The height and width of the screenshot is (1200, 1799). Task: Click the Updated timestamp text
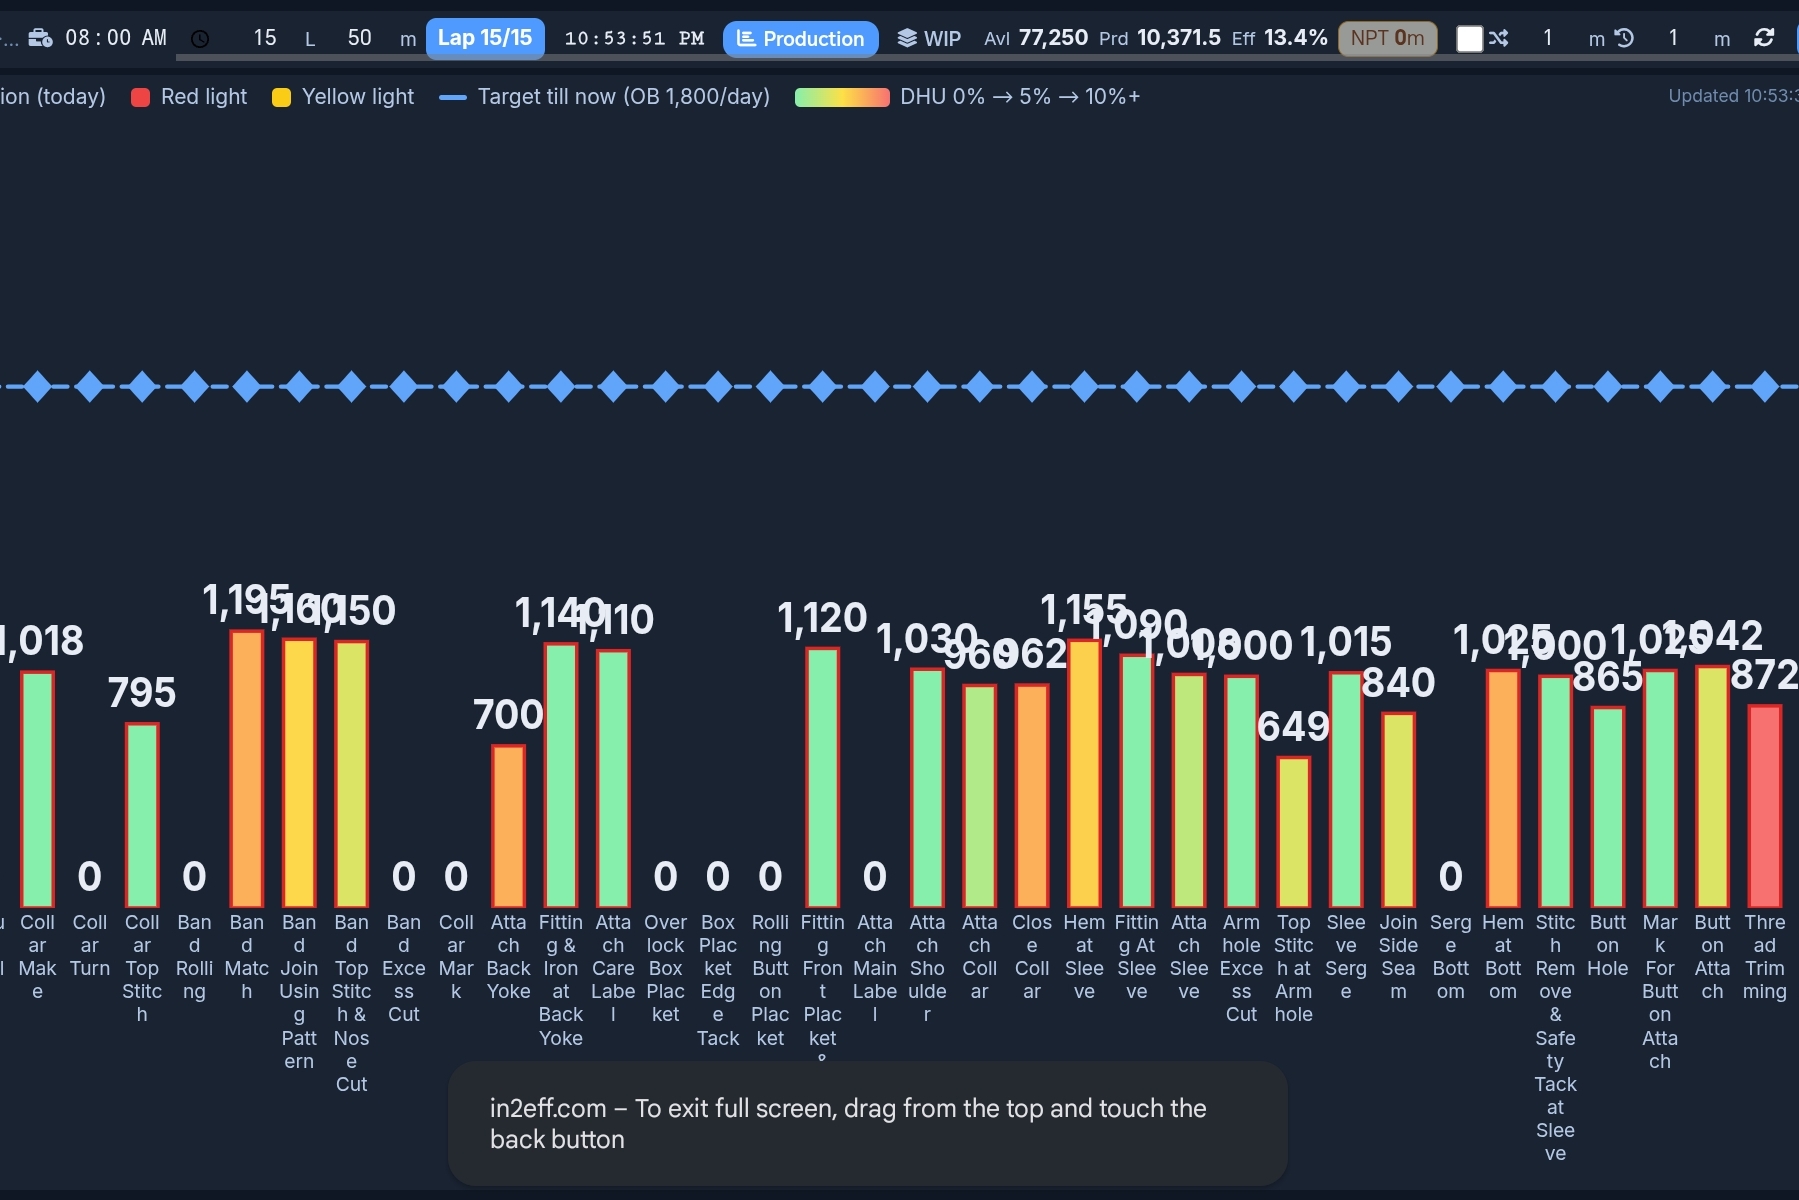[1733, 96]
